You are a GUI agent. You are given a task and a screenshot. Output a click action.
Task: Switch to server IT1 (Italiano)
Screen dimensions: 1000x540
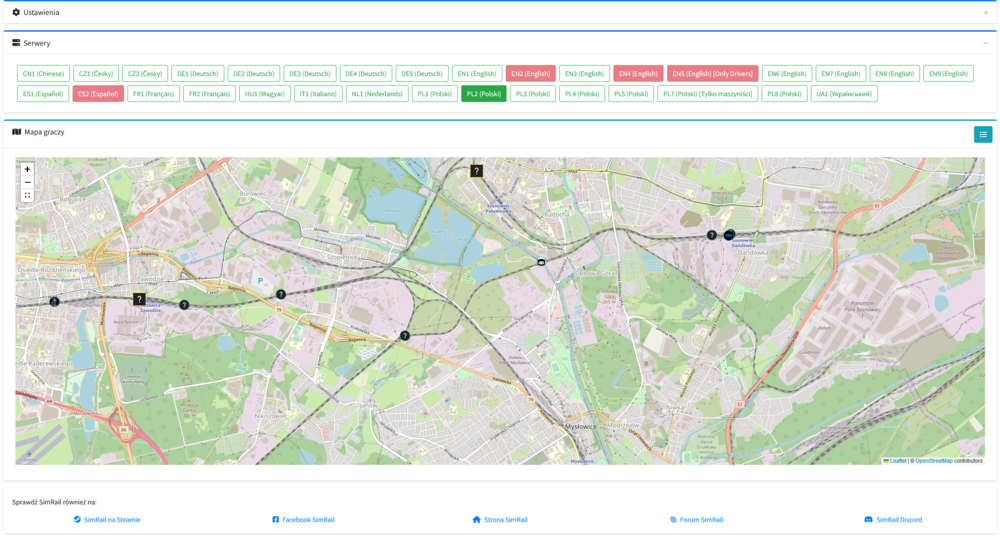click(x=318, y=94)
